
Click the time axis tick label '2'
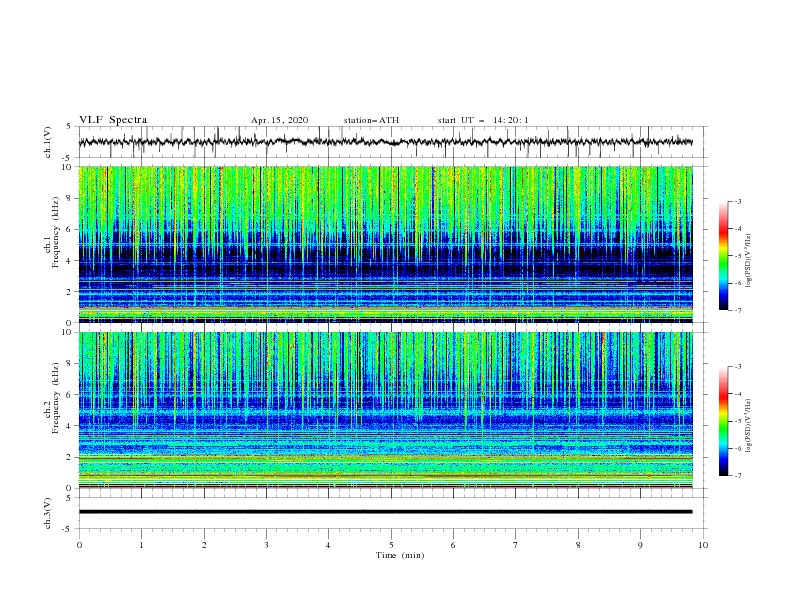[204, 545]
